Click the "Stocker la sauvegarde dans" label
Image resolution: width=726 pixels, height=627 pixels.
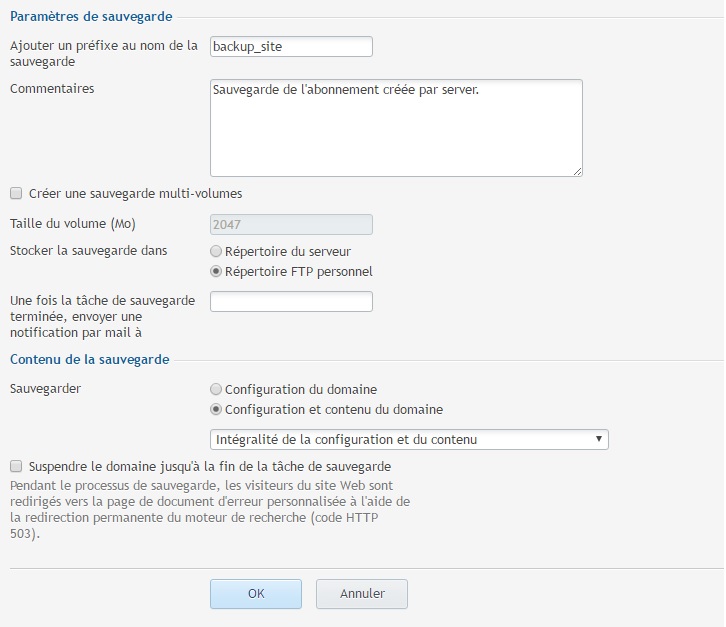88,251
